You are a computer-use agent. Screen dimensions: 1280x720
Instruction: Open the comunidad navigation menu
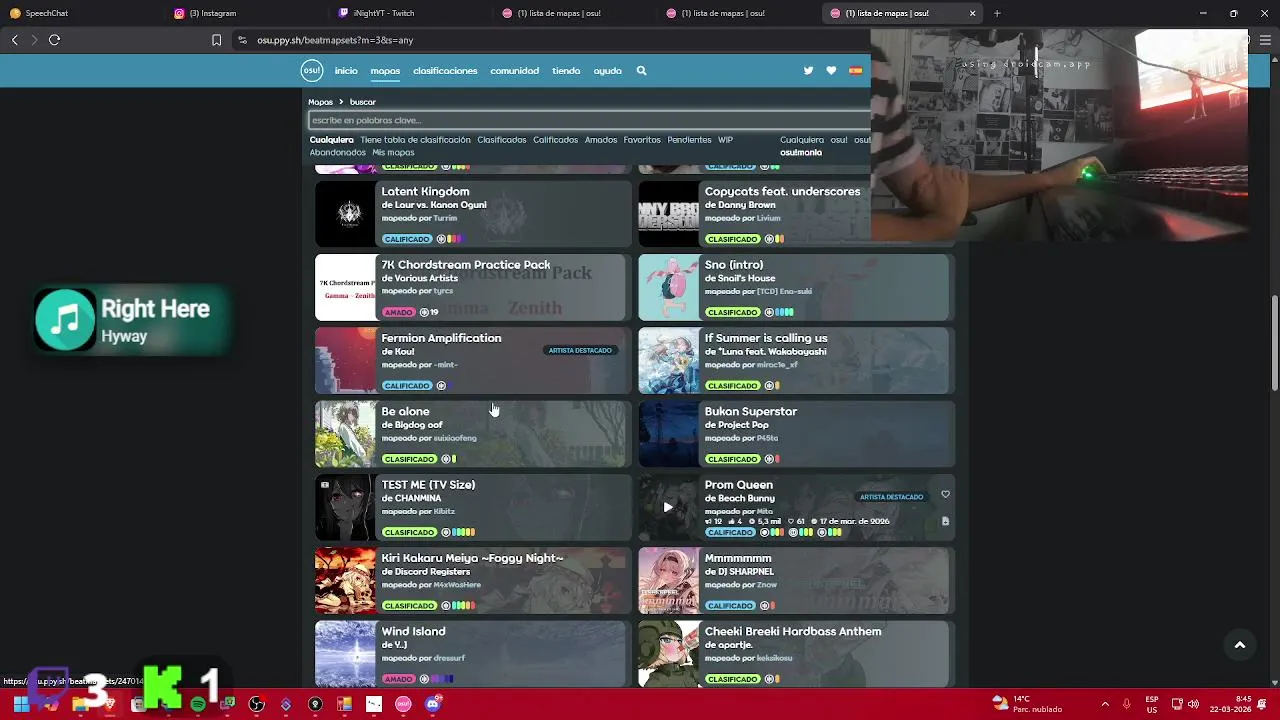click(514, 71)
